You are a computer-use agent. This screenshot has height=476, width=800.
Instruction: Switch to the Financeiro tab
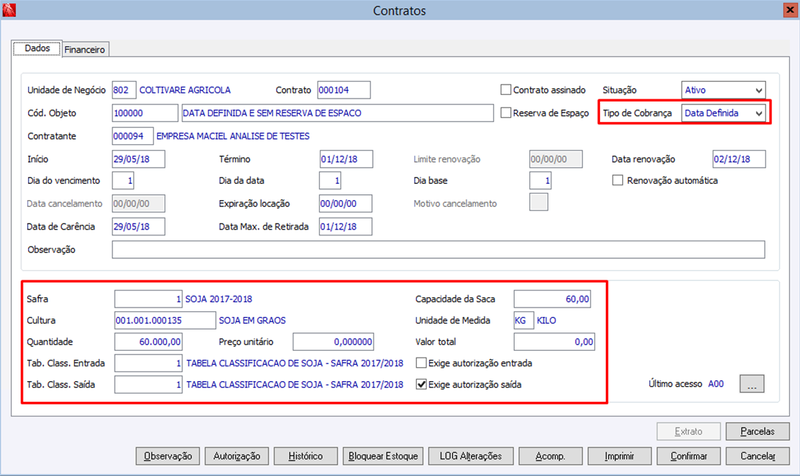pos(85,49)
